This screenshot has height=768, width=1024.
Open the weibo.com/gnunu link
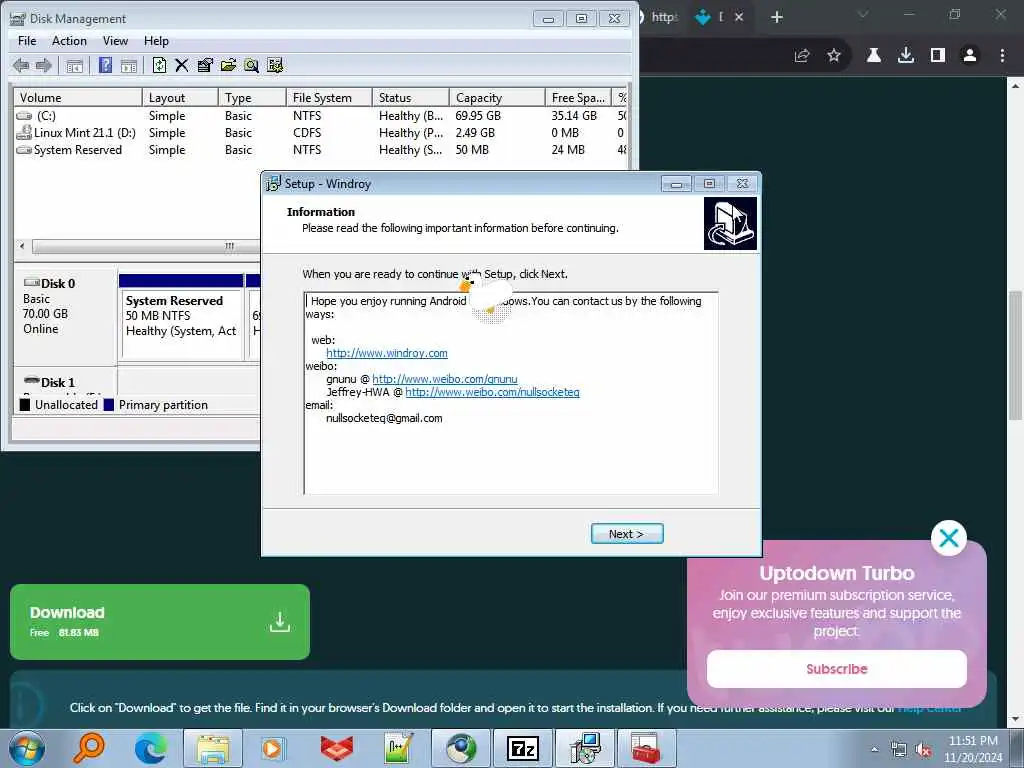(x=445, y=379)
